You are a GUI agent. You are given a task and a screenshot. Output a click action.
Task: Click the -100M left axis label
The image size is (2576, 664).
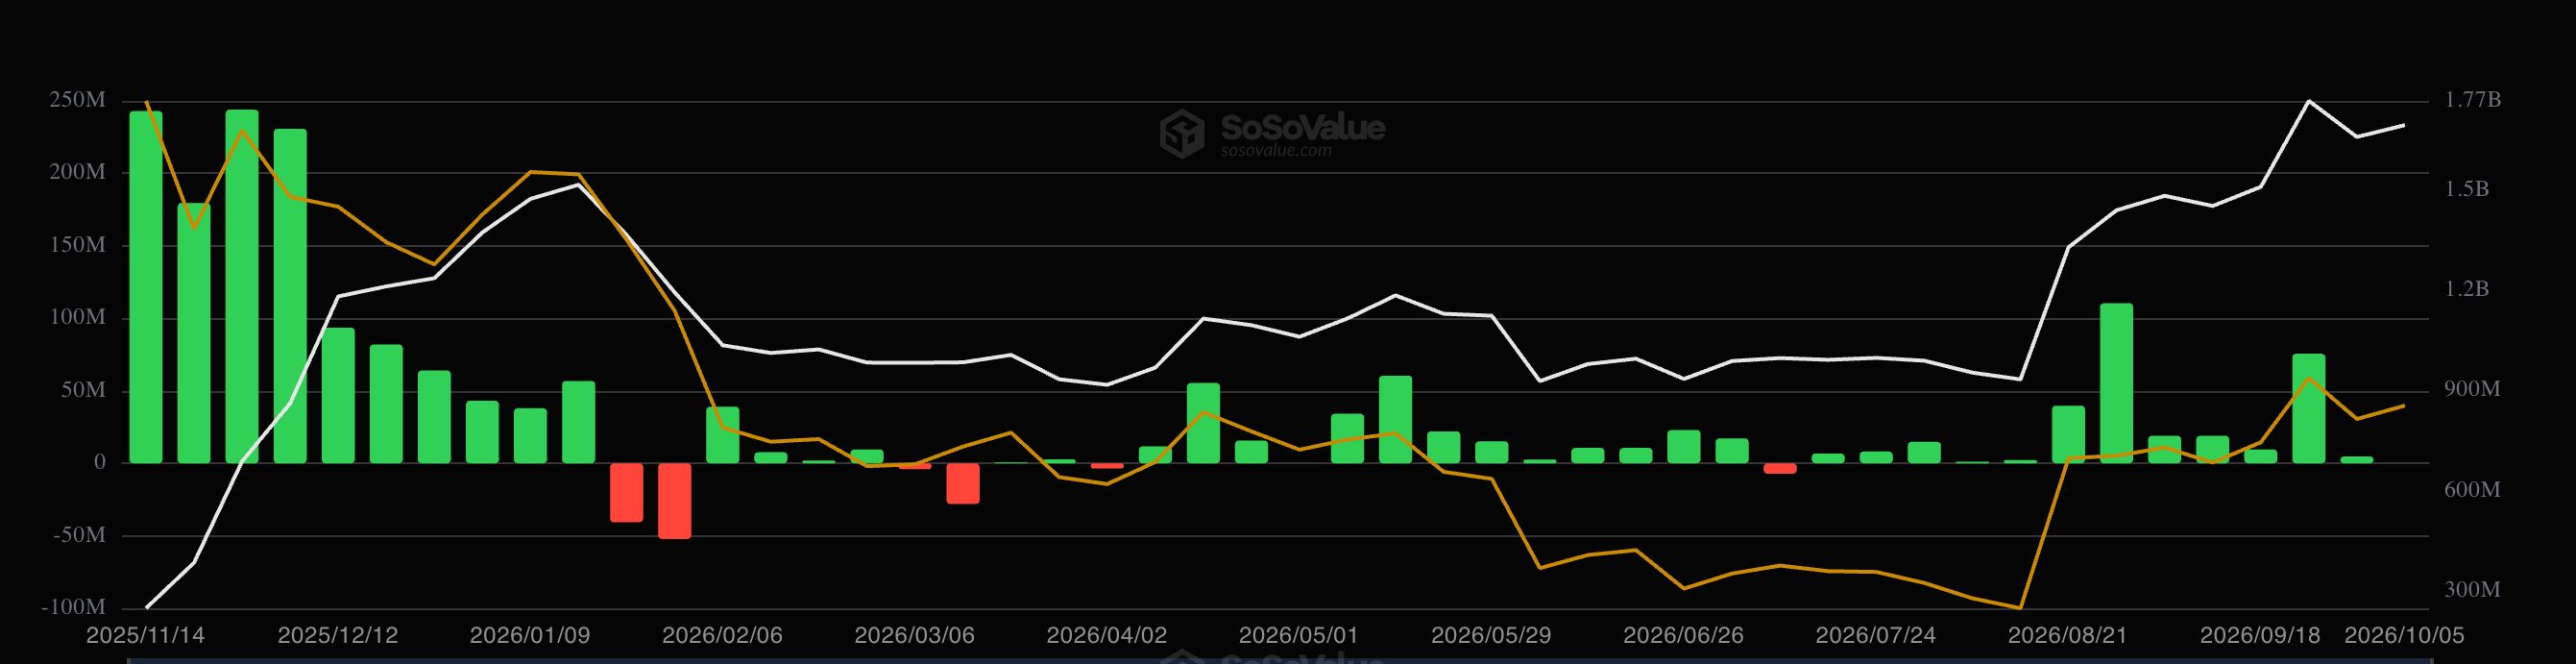click(x=73, y=607)
